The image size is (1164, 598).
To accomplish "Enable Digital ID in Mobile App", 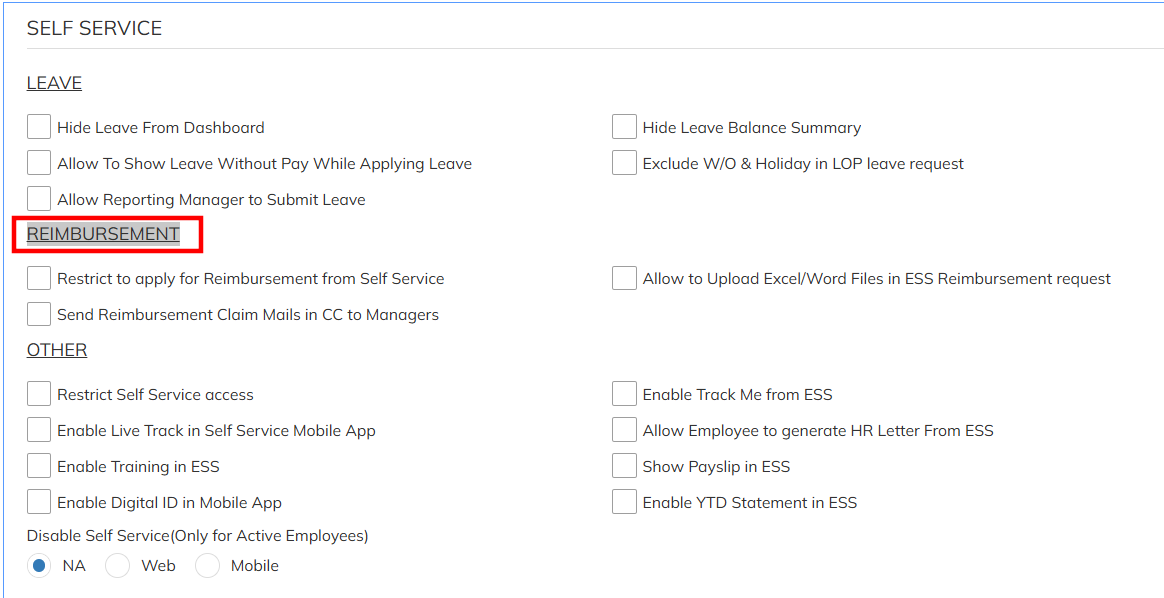I will 39,502.
